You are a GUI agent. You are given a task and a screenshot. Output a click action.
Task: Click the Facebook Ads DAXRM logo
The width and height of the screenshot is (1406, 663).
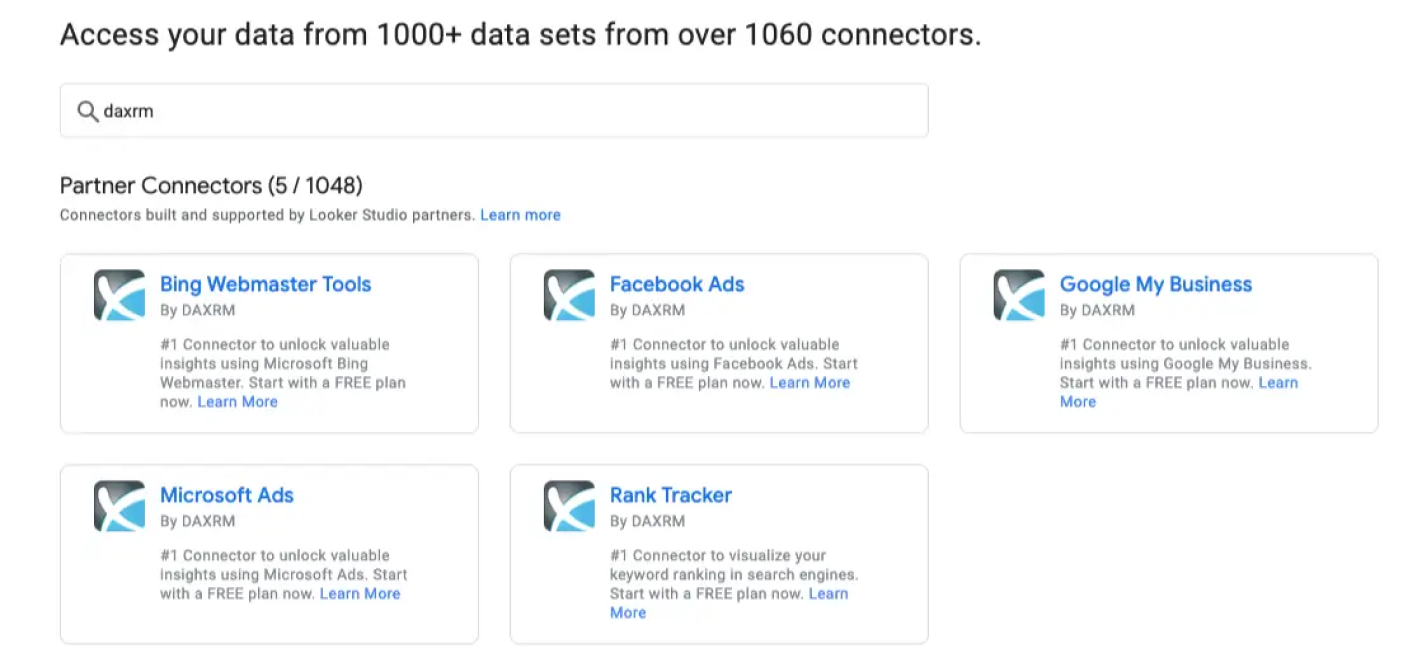(569, 295)
